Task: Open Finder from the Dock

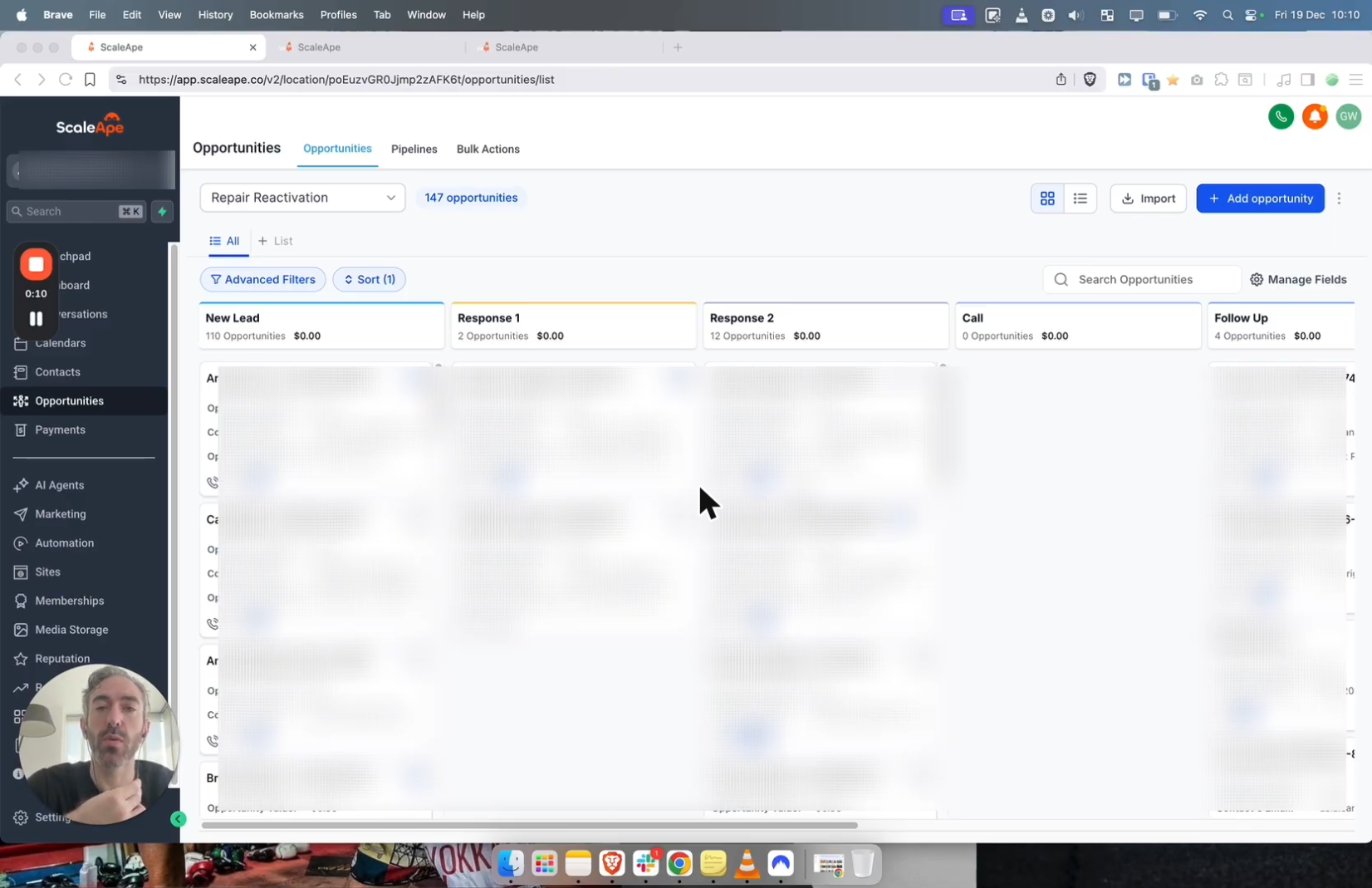Action: 510,862
